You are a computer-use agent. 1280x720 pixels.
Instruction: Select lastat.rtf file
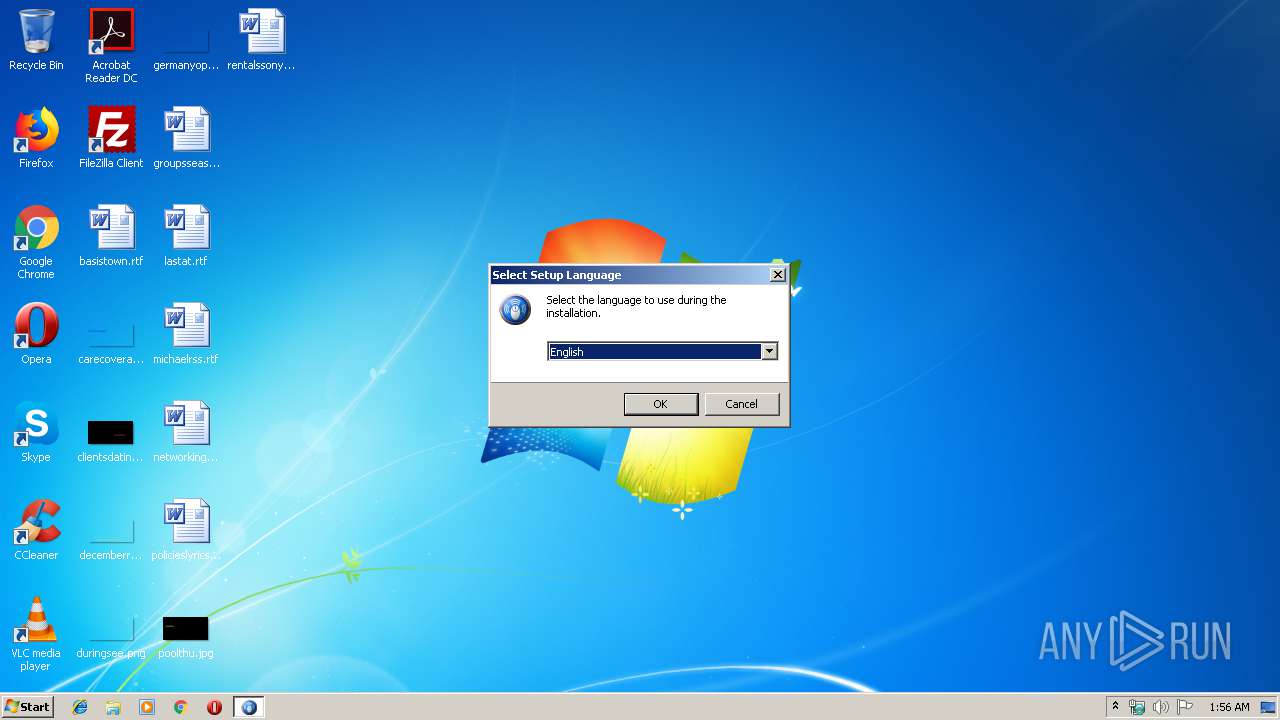point(186,236)
